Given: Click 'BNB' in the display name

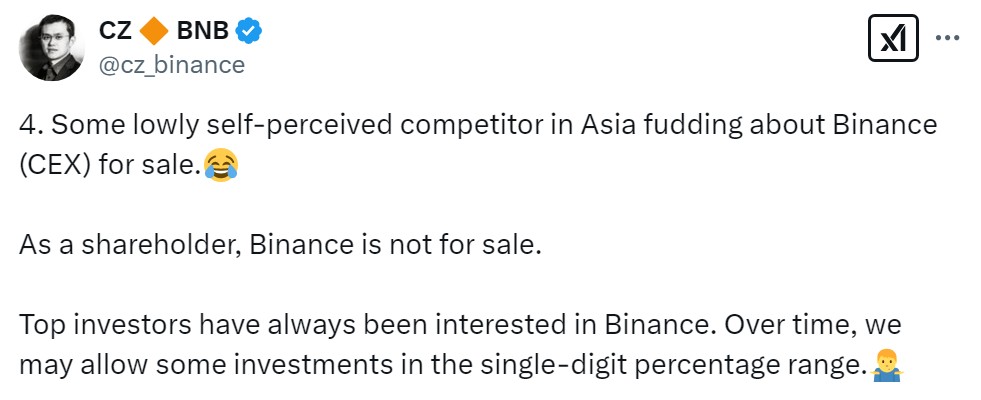Looking at the screenshot, I should (x=203, y=32).
